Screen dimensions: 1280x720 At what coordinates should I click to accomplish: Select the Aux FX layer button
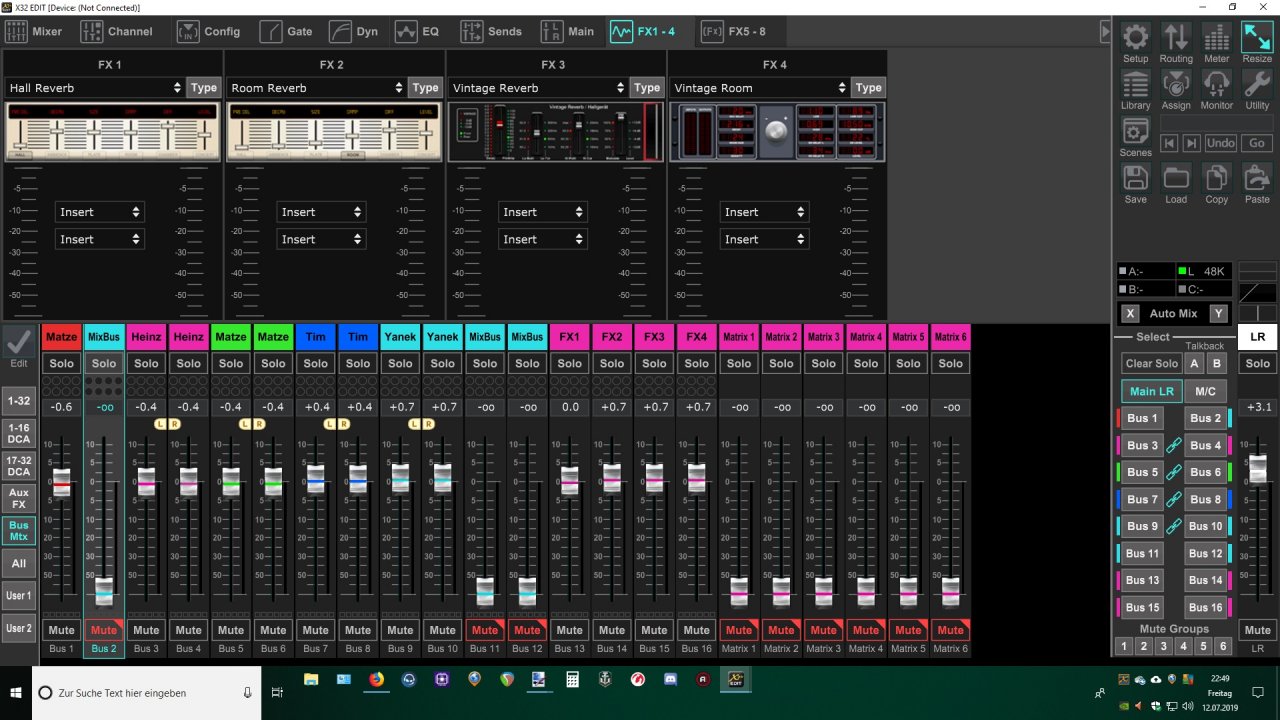pyautogui.click(x=18, y=498)
